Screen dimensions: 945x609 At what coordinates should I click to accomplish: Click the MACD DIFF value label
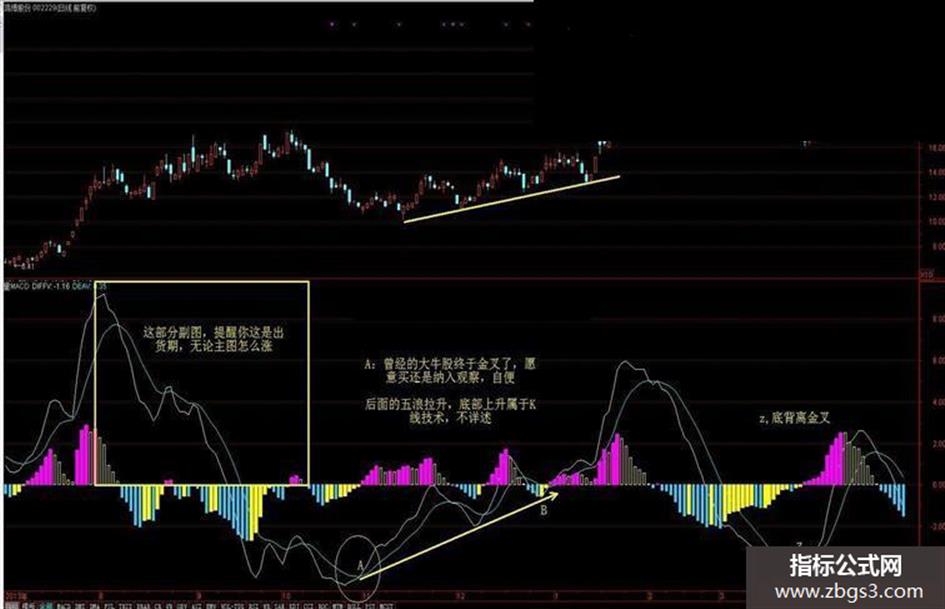[51, 286]
